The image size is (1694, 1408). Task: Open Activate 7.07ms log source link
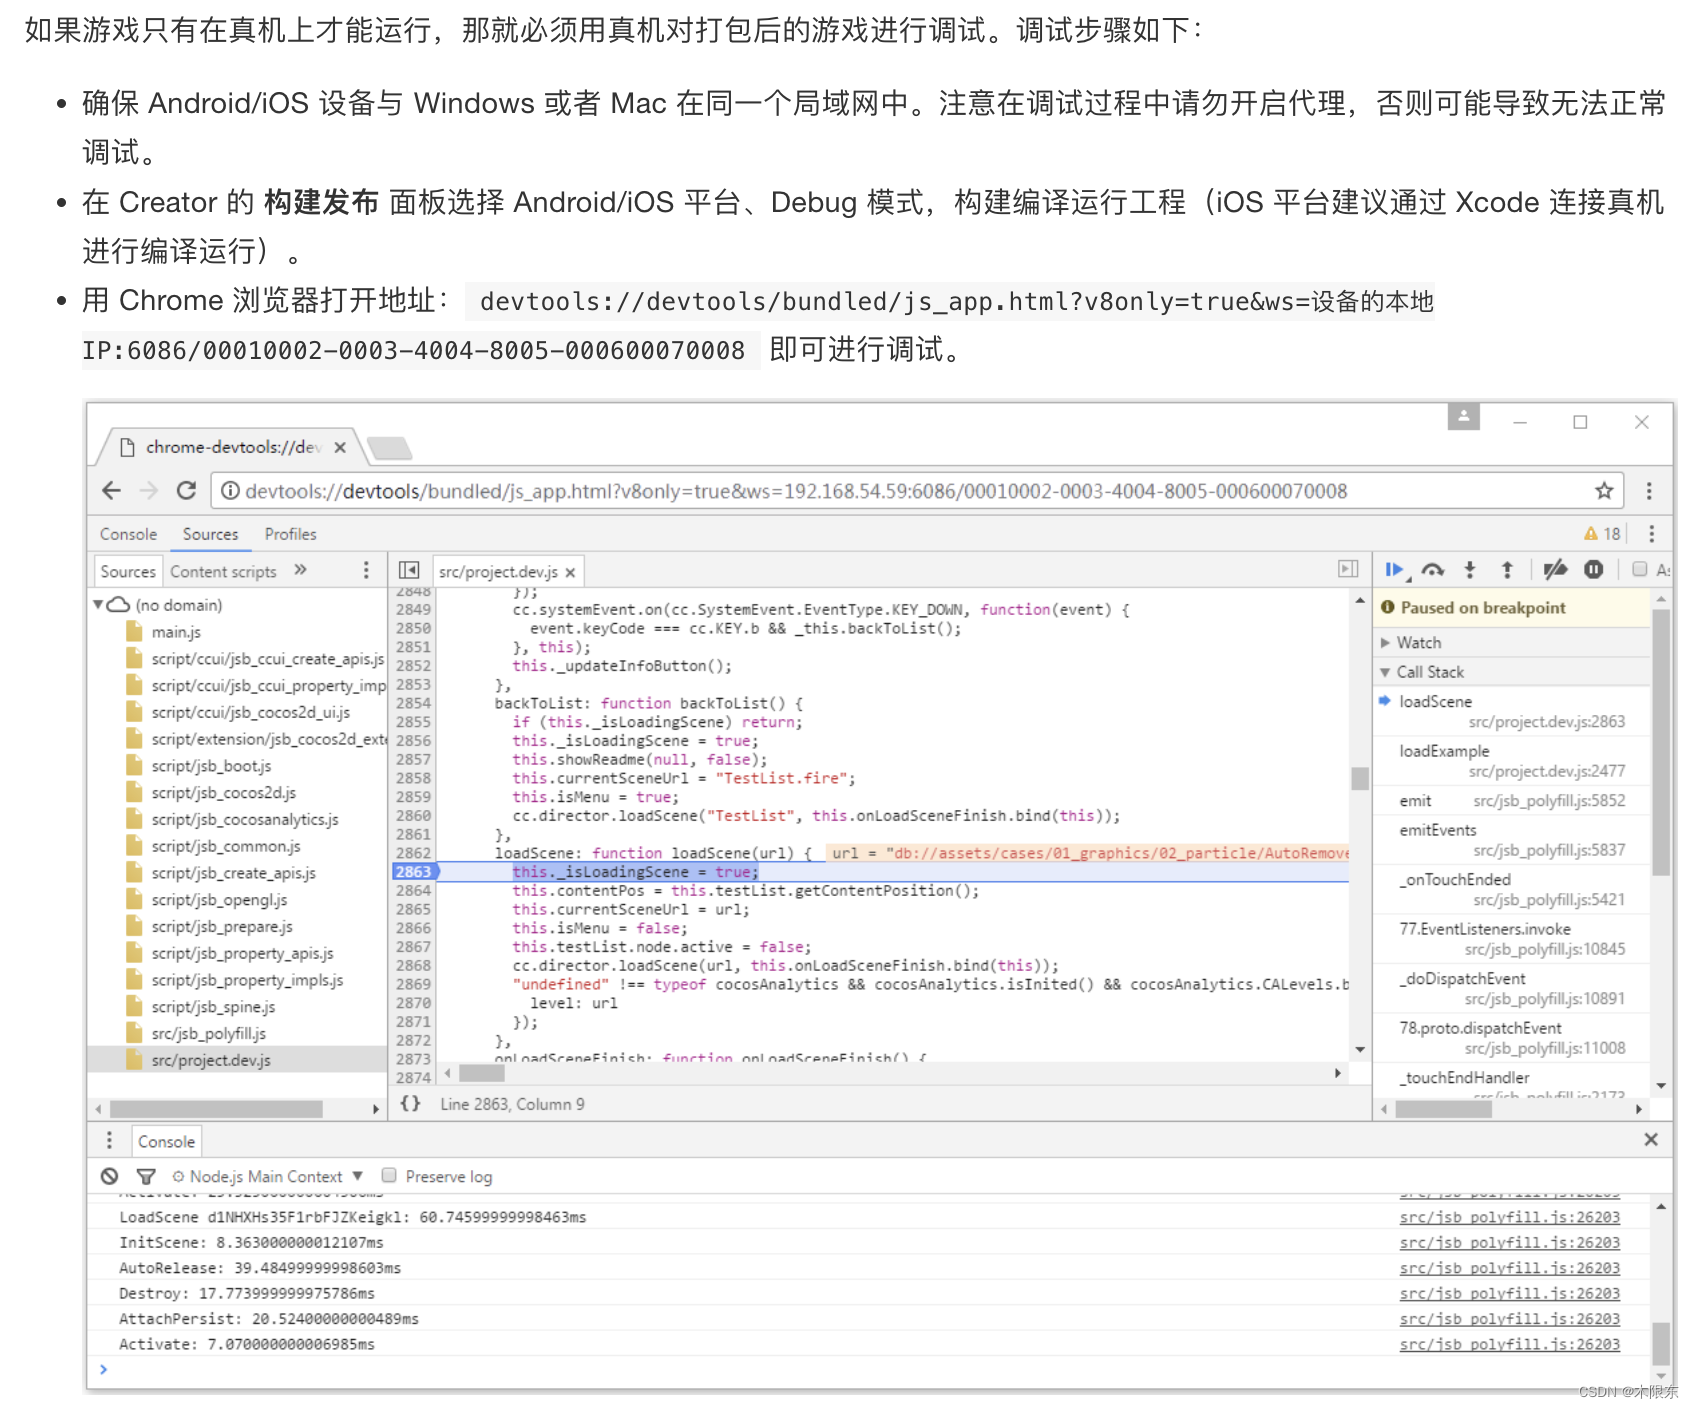[1509, 1344]
